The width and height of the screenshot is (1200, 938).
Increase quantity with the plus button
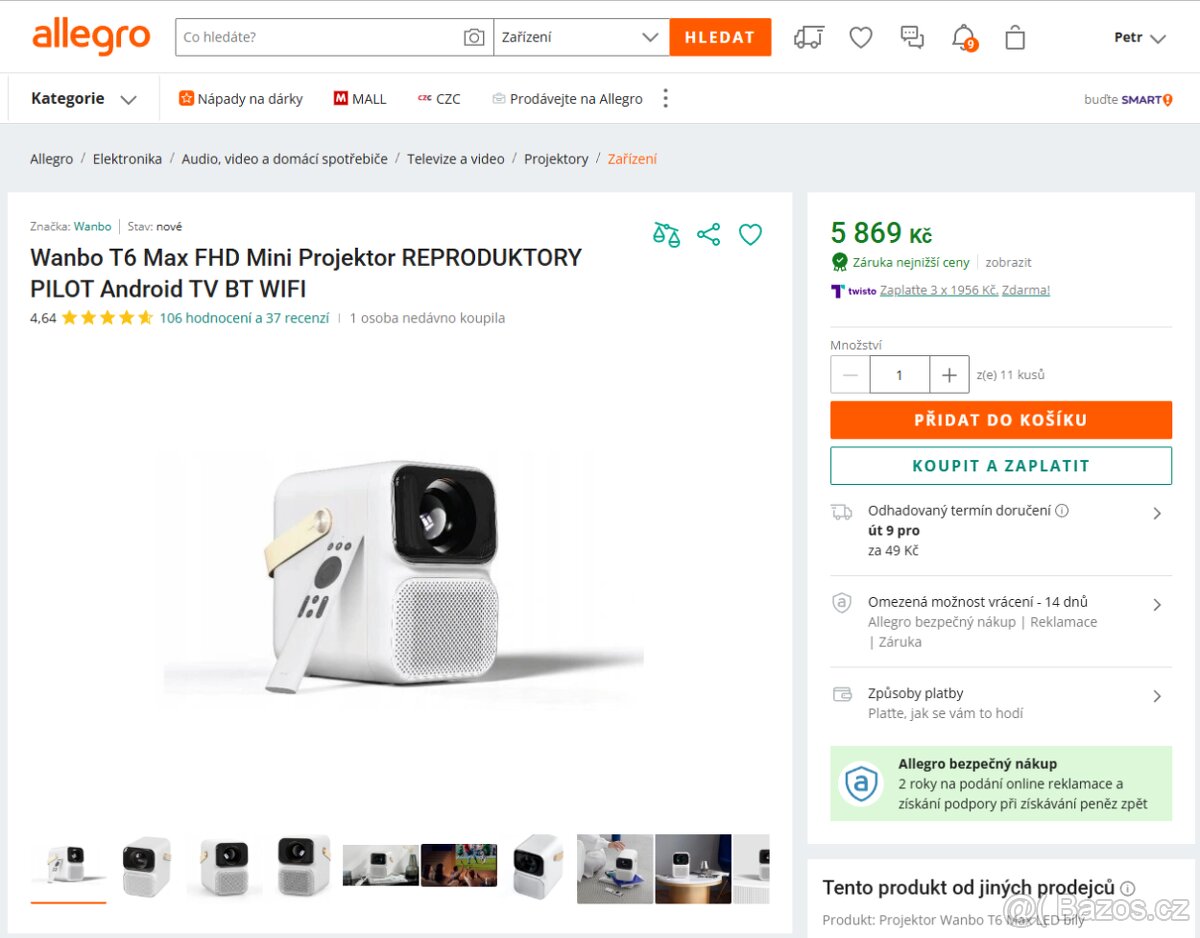[949, 375]
